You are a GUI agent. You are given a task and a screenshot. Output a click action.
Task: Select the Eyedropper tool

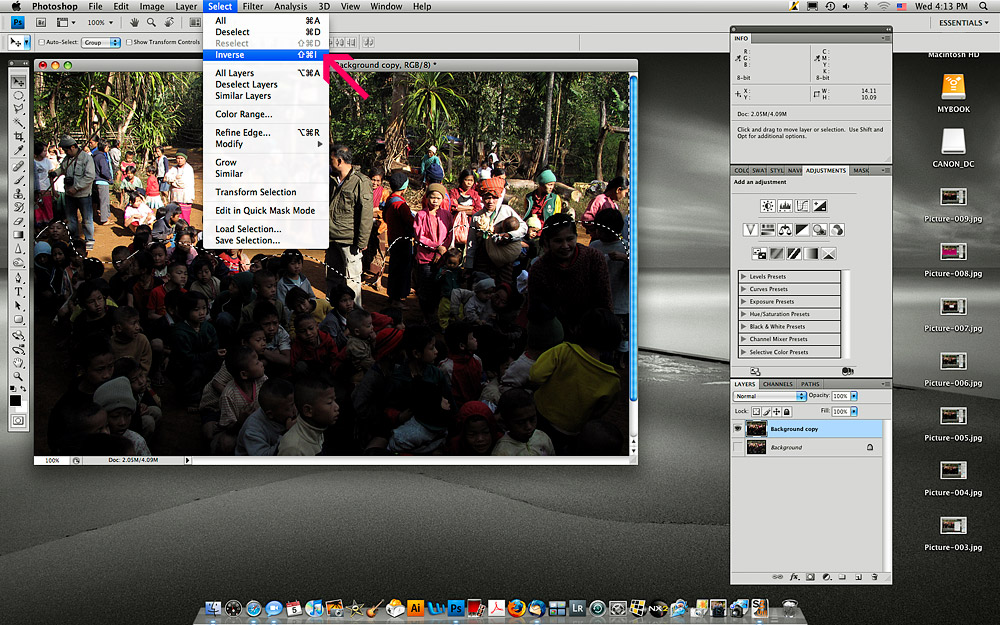[18, 151]
